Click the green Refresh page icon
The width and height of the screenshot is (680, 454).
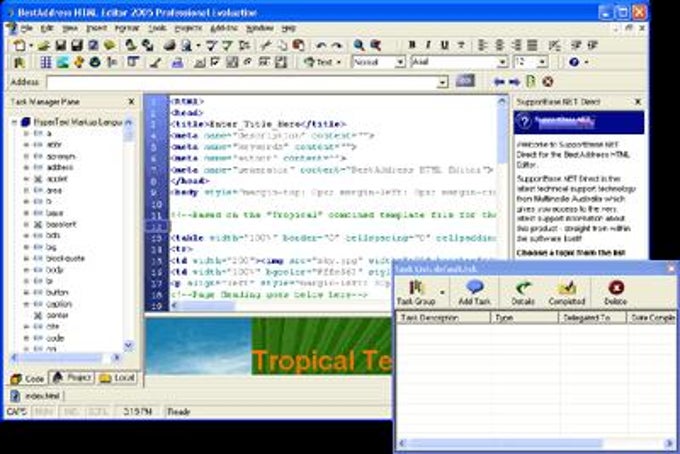click(530, 81)
